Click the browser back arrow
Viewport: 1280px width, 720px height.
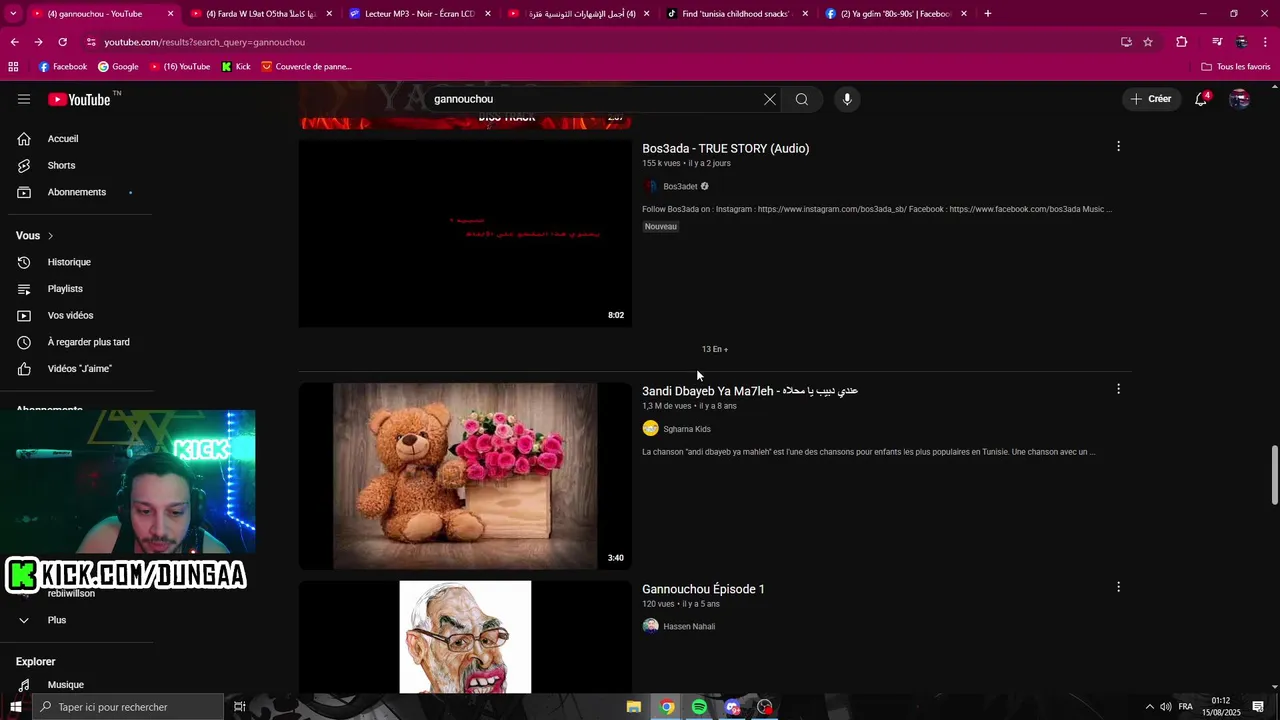point(14,42)
